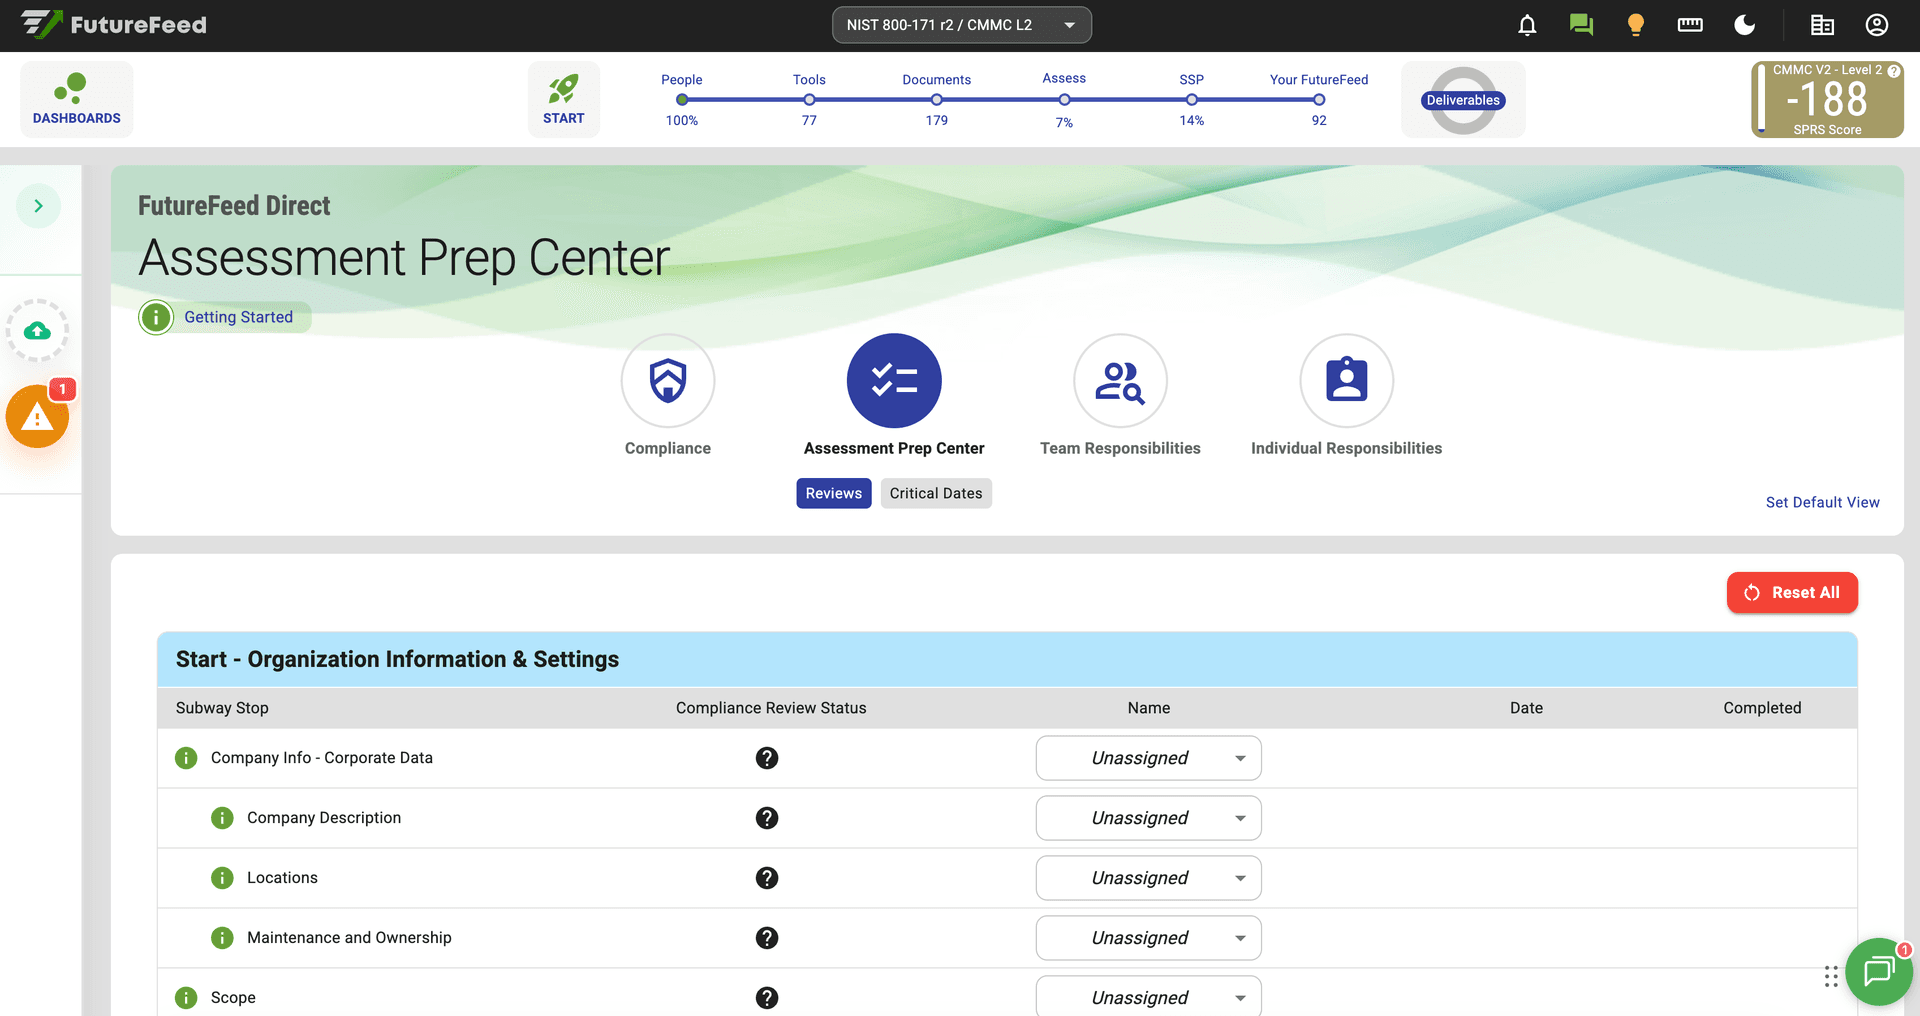Viewport: 1920px width, 1016px height.
Task: Open the user account icon
Action: [1877, 25]
